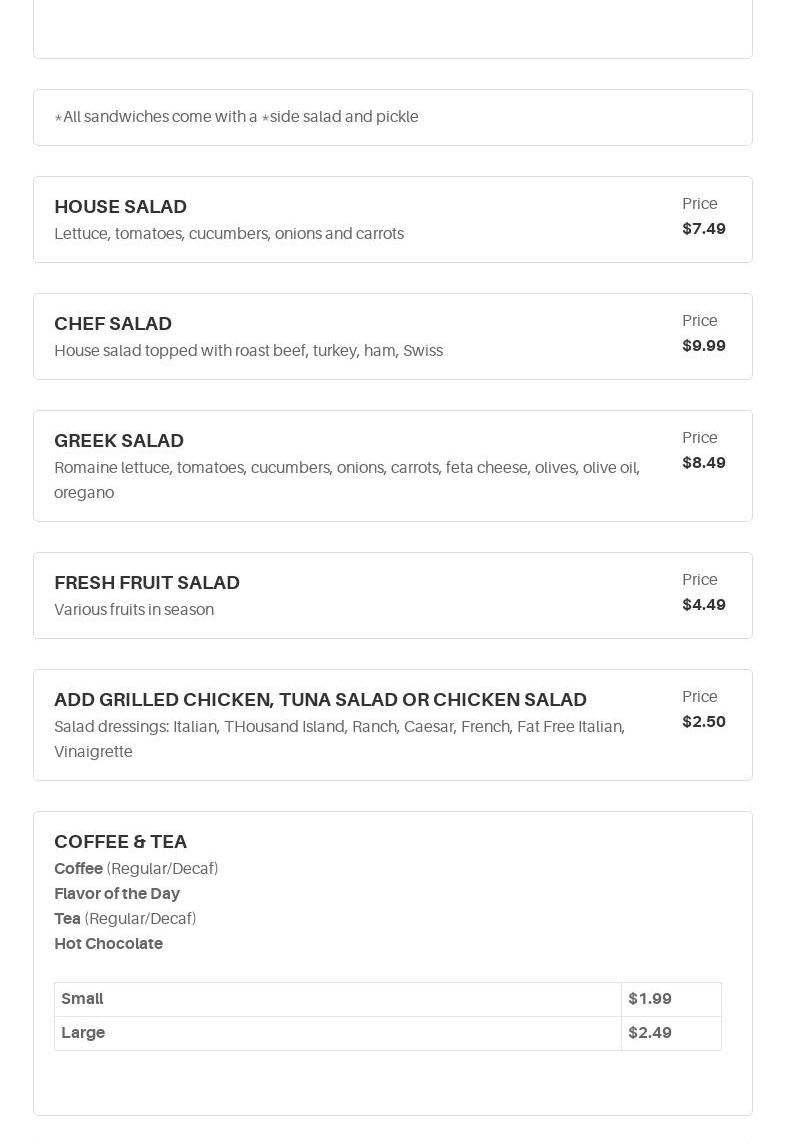Select the Various fruits in season description

tap(134, 610)
